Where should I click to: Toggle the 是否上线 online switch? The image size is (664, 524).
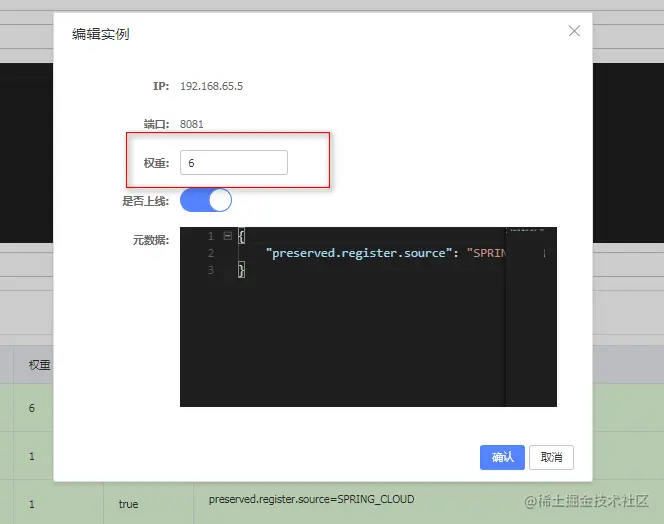point(206,200)
